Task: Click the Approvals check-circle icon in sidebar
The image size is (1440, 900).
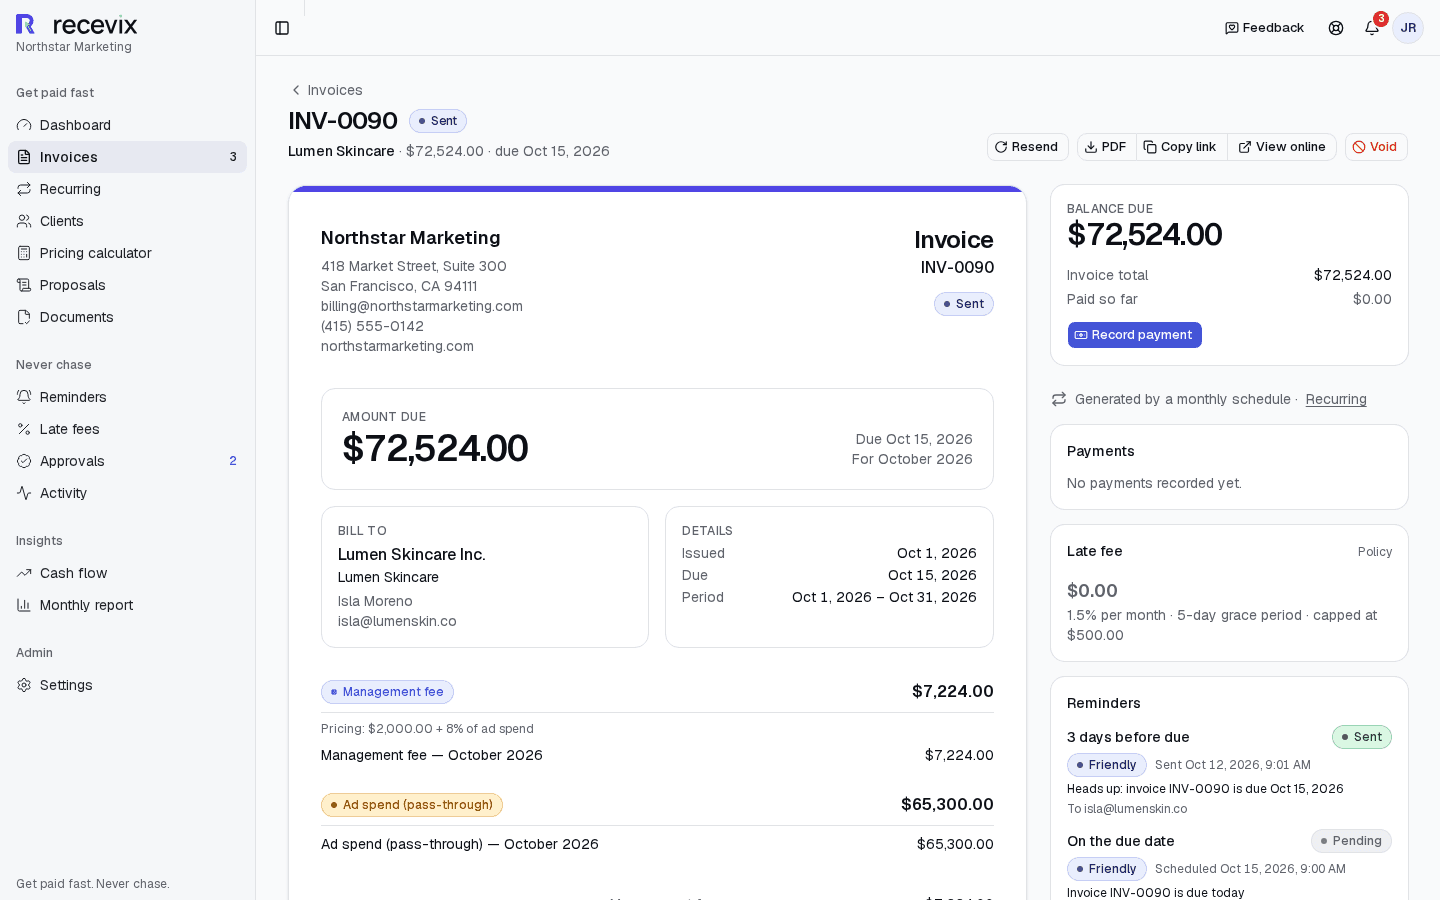Action: pos(24,461)
